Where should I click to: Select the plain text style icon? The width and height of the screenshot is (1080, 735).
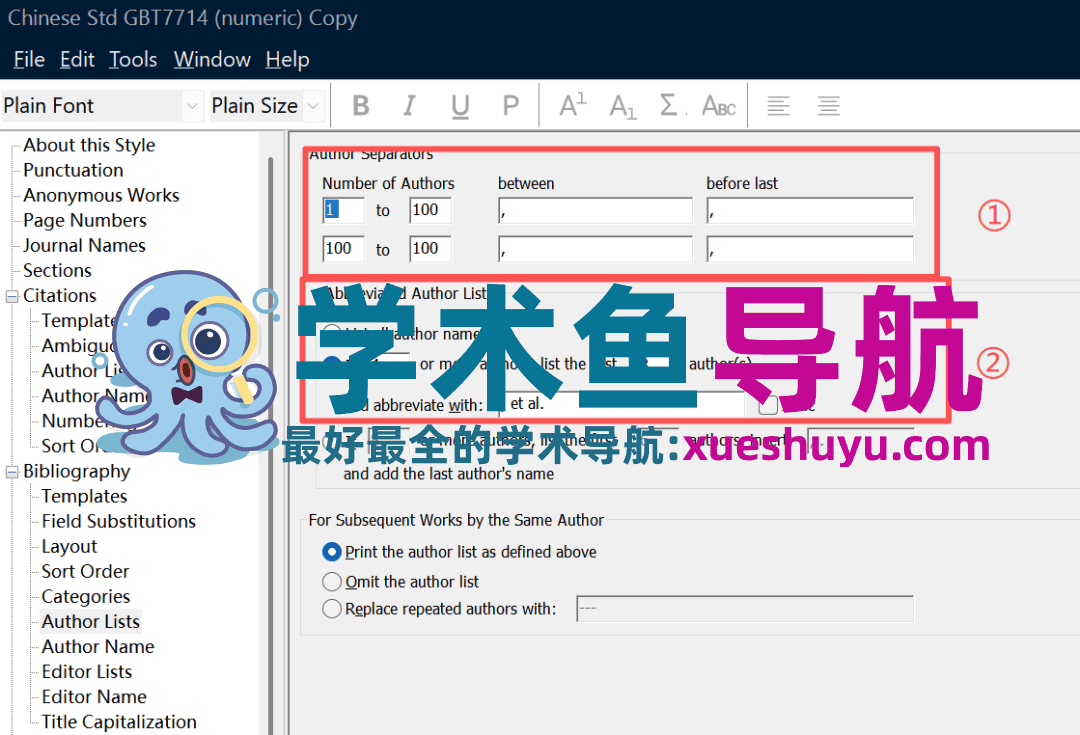pyautogui.click(x=510, y=104)
